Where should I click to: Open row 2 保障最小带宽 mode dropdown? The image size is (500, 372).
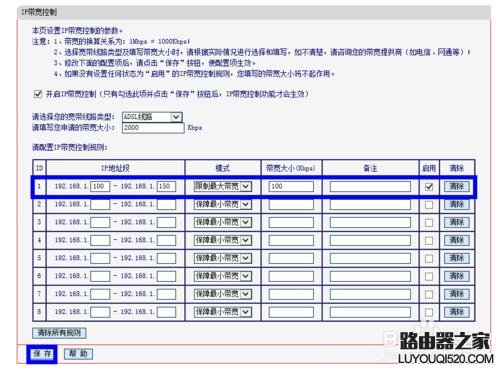222,204
